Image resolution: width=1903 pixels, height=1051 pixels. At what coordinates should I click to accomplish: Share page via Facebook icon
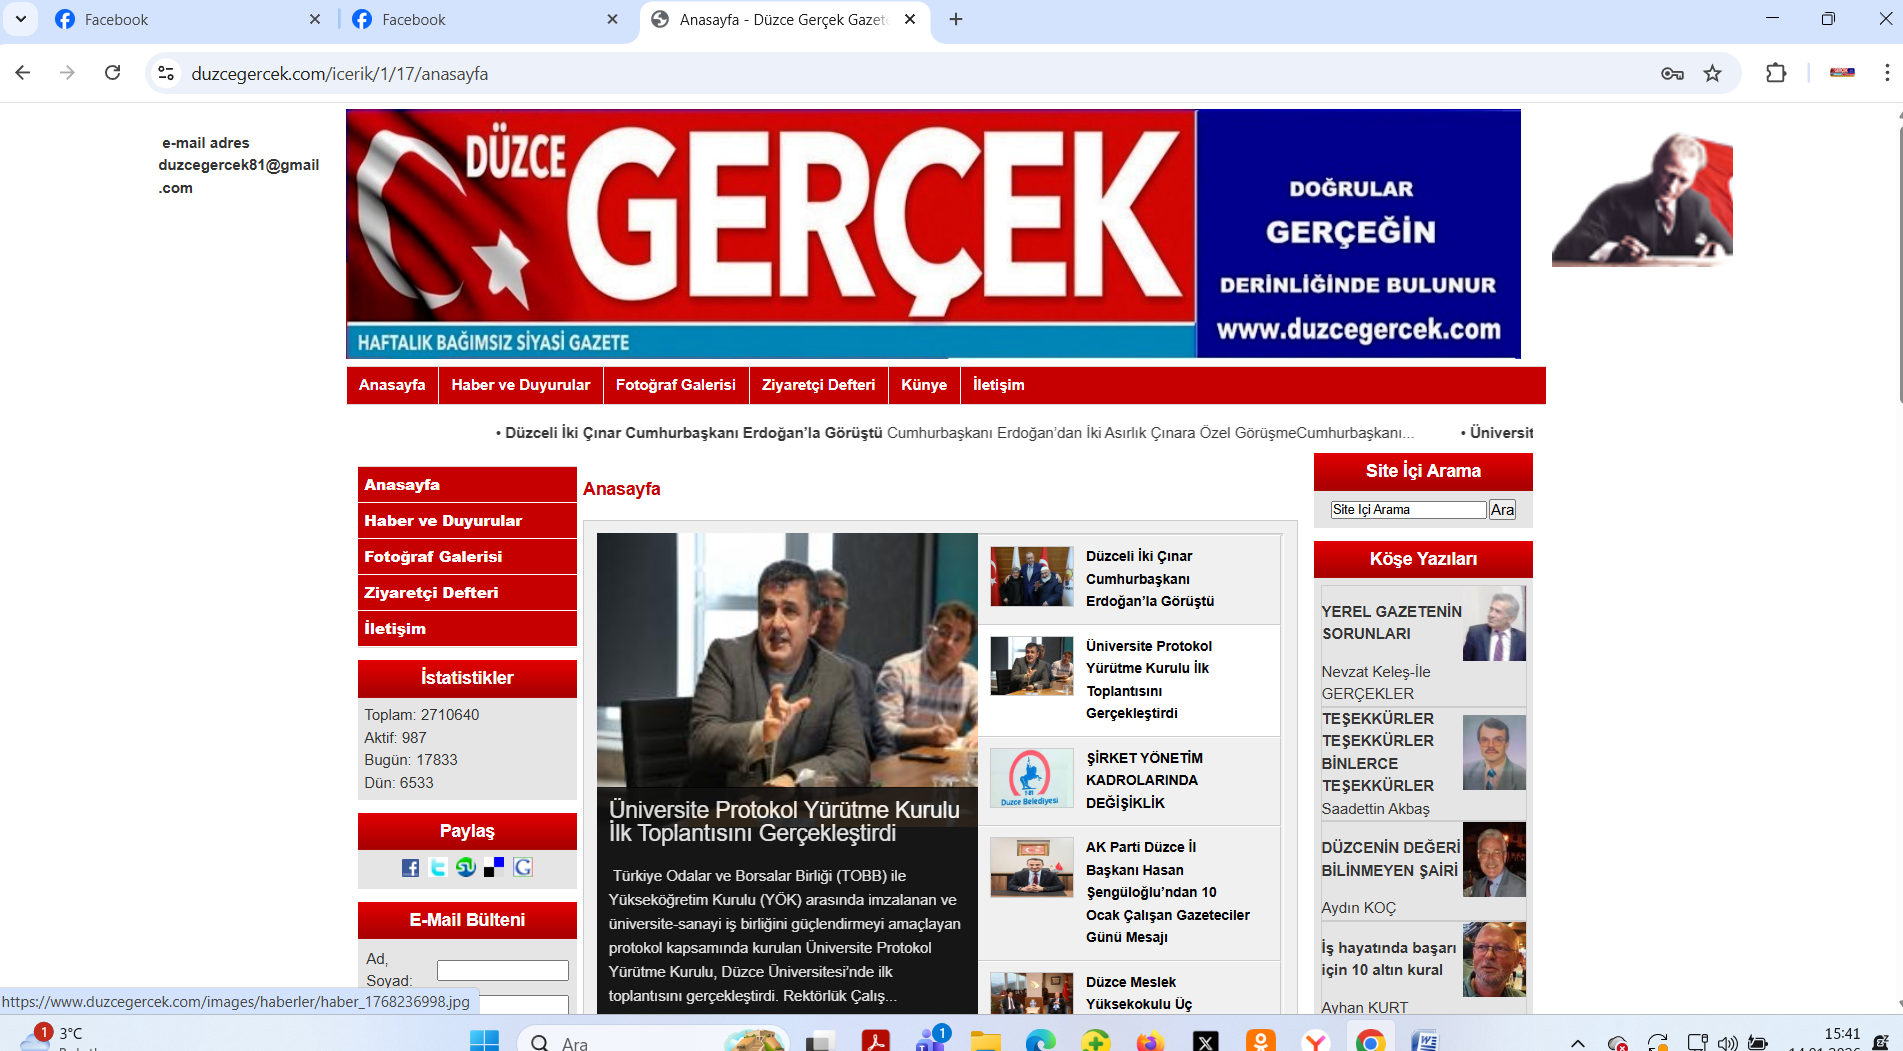pos(410,868)
